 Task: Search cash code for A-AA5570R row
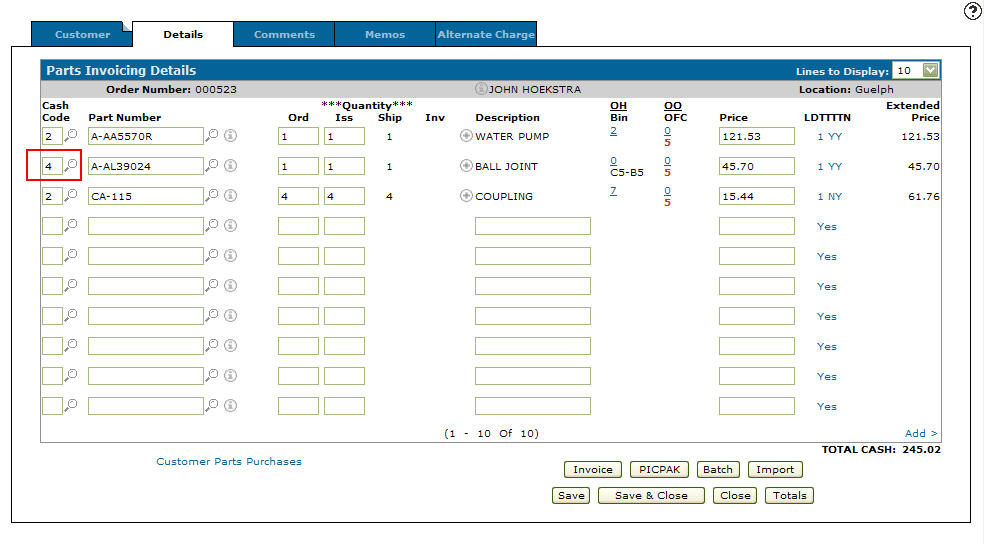click(x=72, y=135)
